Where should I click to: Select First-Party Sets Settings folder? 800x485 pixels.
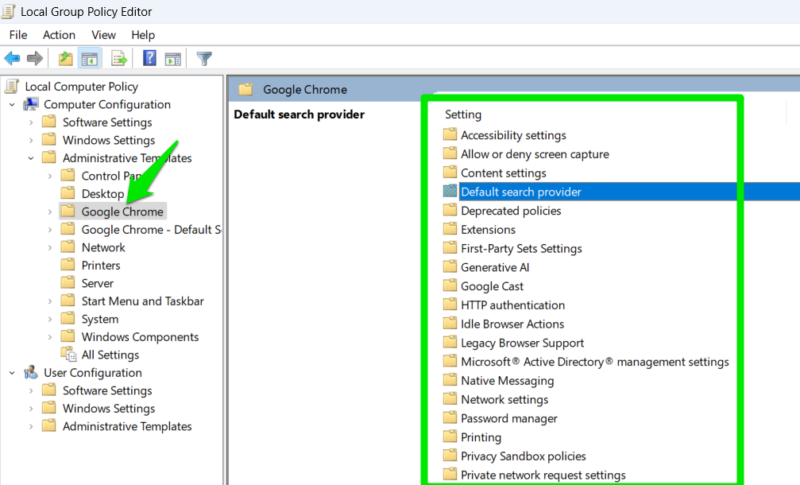tap(521, 248)
